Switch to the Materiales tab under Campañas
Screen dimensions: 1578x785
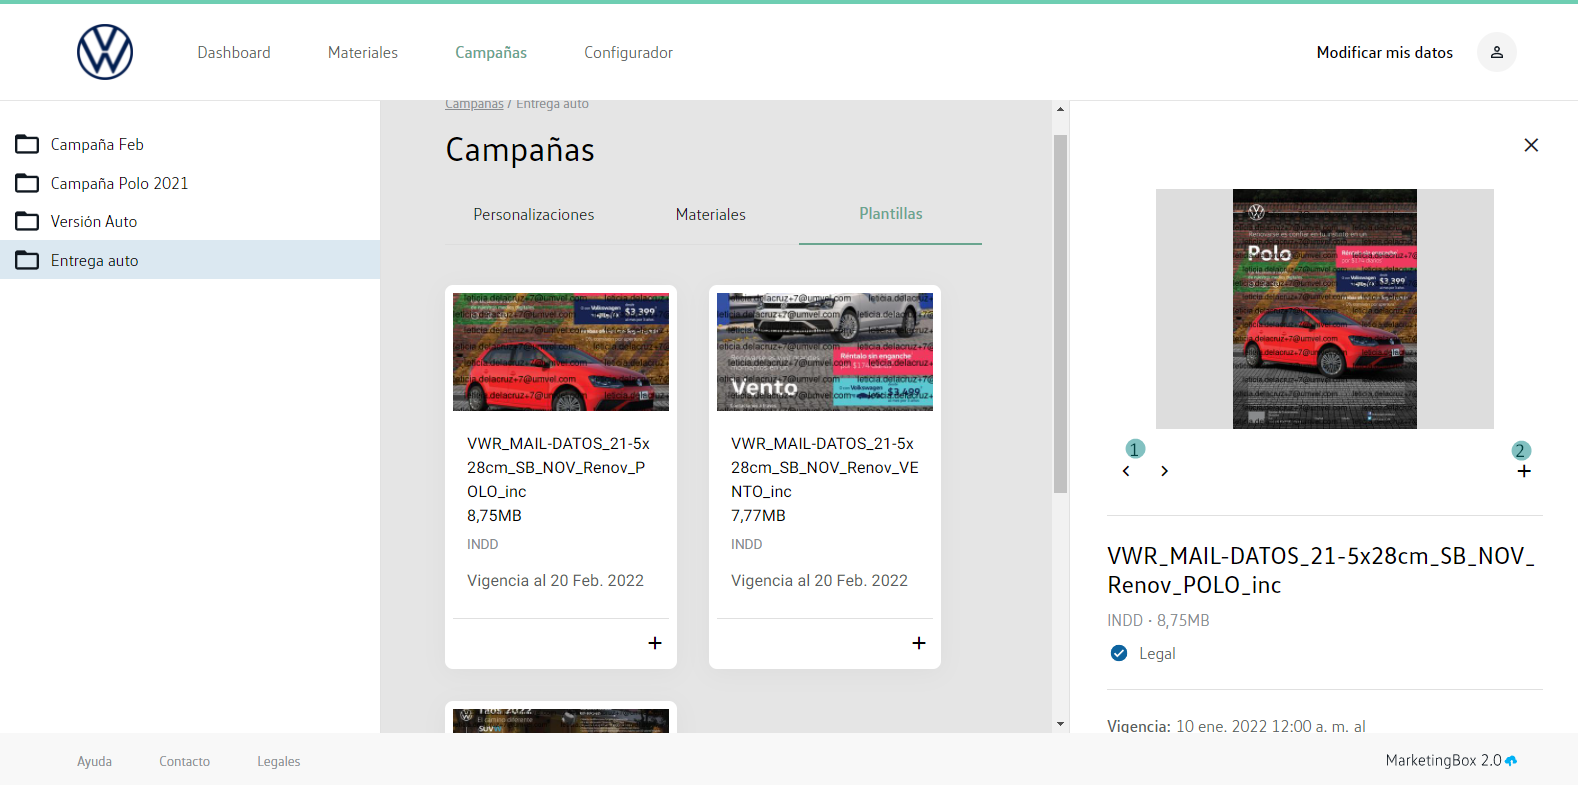pyautogui.click(x=711, y=214)
